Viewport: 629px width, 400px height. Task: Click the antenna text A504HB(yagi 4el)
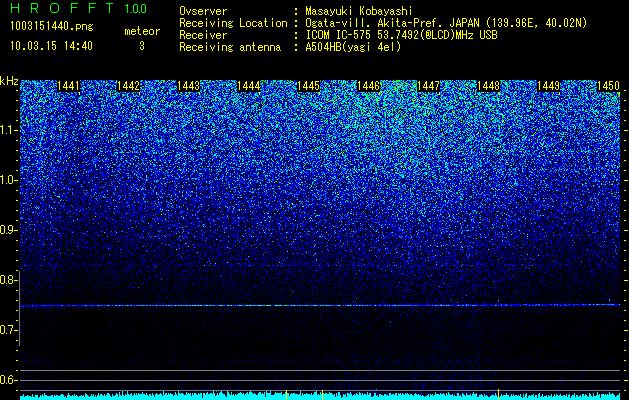point(353,47)
